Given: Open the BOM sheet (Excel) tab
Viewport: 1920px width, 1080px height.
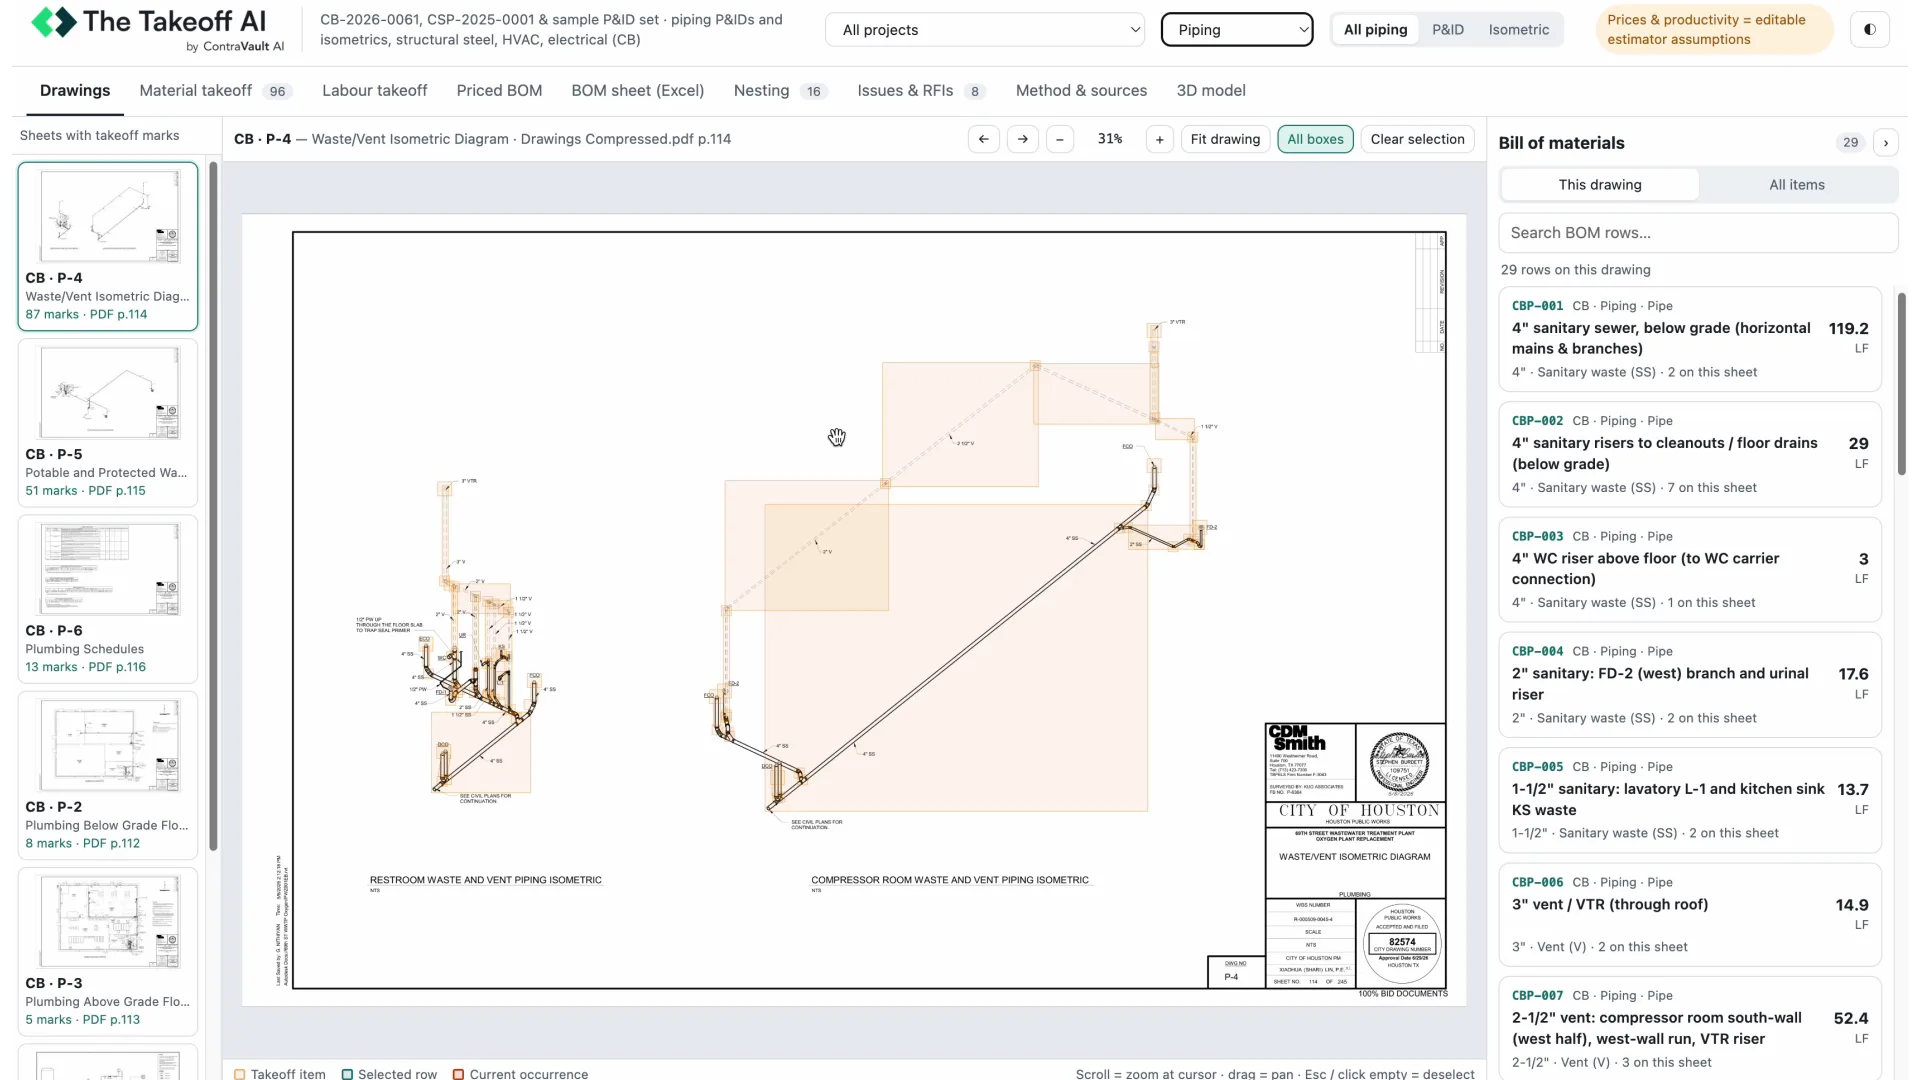Looking at the screenshot, I should [638, 91].
